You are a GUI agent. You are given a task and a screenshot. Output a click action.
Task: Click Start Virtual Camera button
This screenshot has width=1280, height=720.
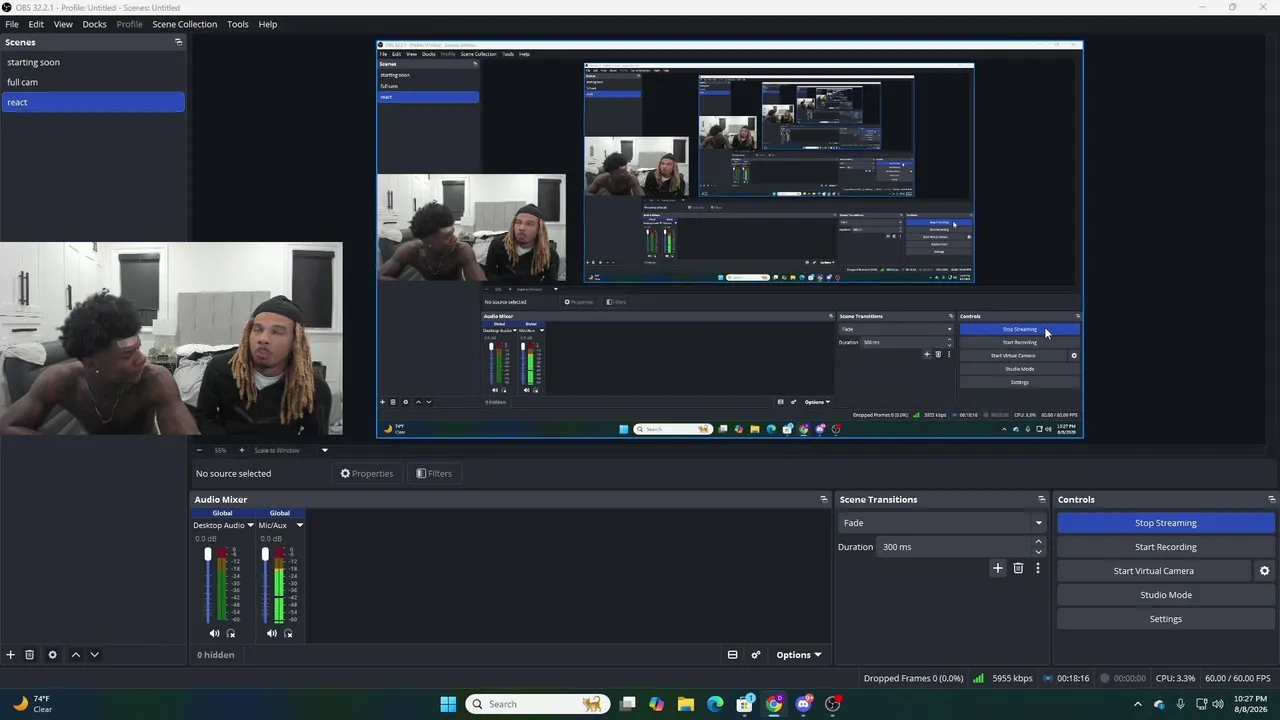pyautogui.click(x=1154, y=571)
